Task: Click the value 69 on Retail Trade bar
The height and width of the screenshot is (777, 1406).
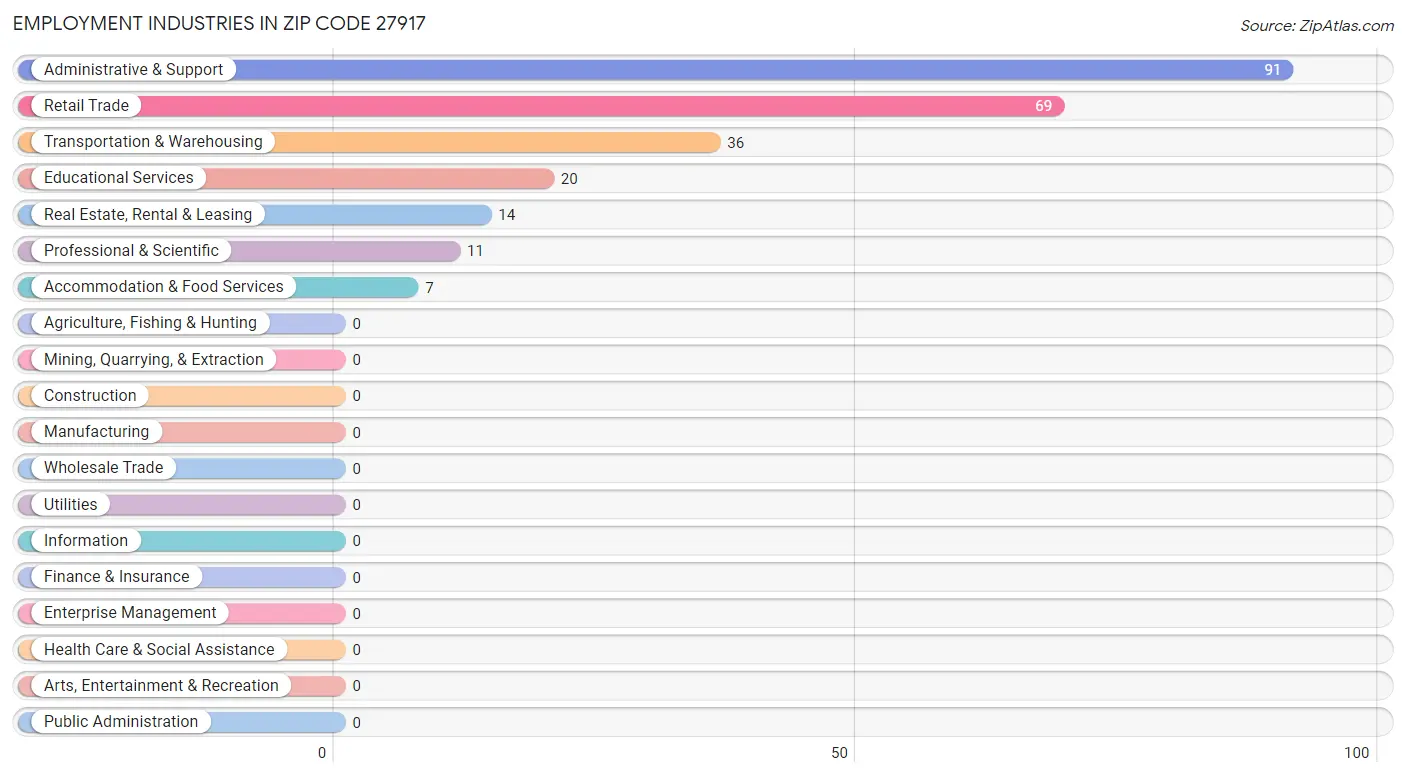Action: tap(1043, 106)
